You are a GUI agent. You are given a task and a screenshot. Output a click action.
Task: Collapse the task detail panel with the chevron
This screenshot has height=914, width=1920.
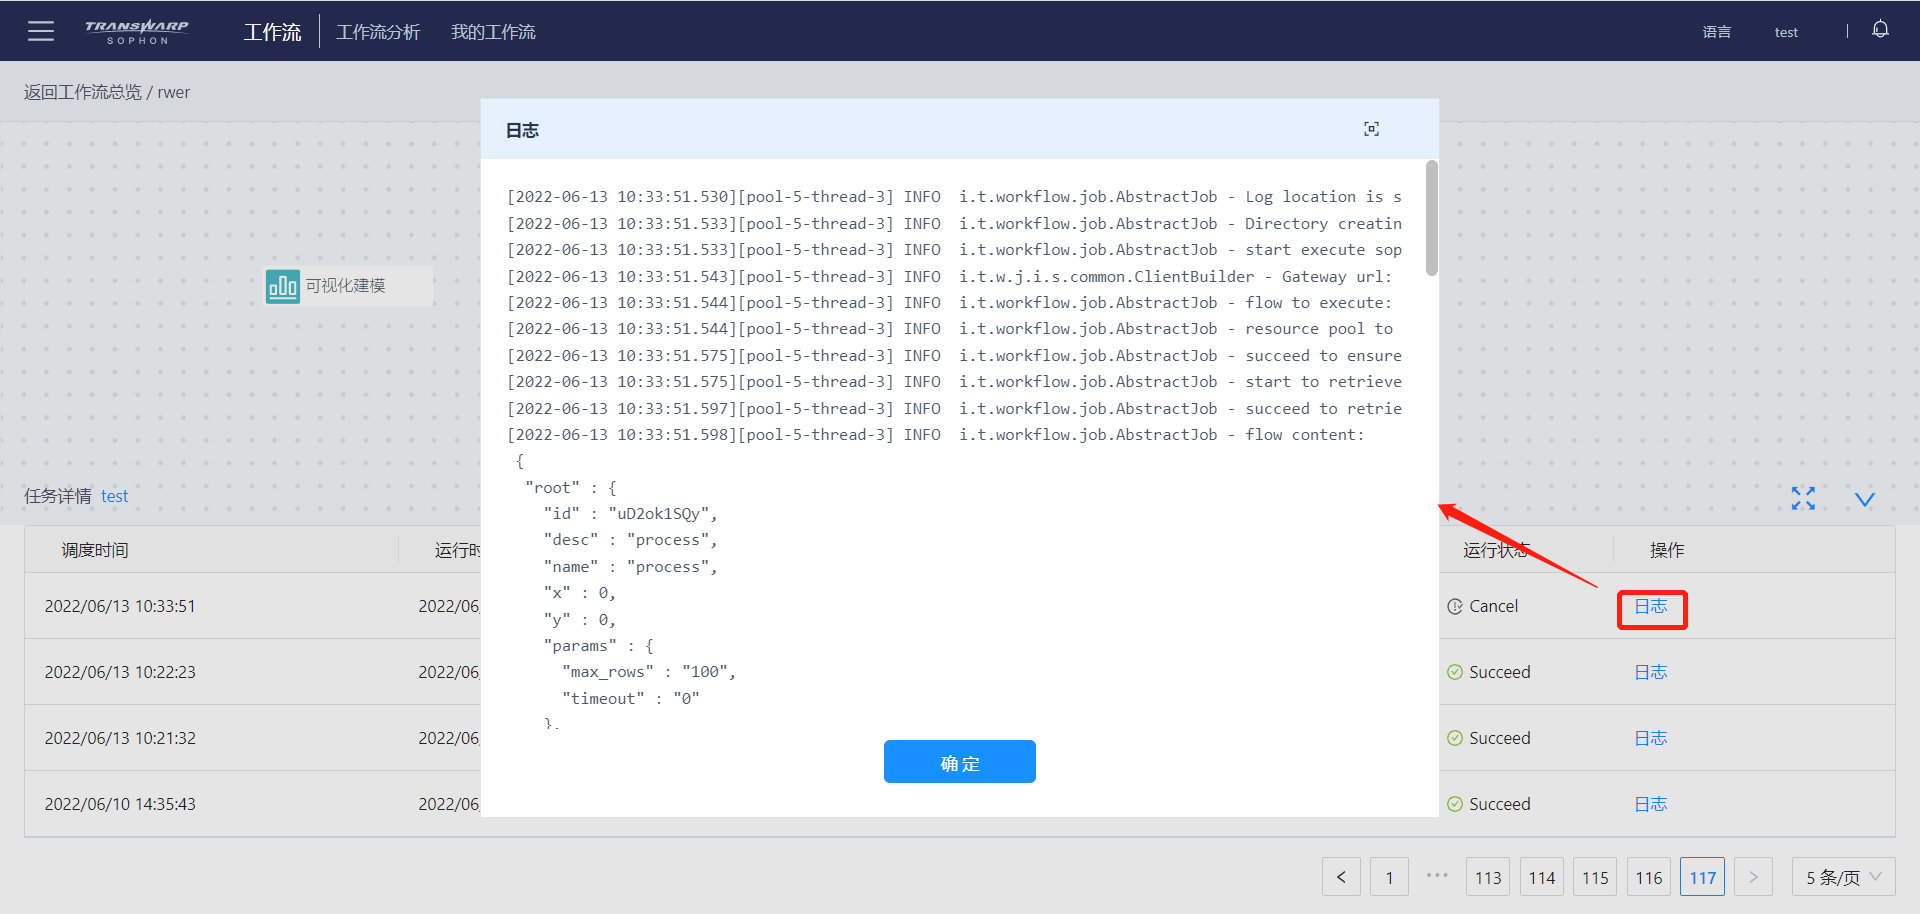click(x=1865, y=499)
